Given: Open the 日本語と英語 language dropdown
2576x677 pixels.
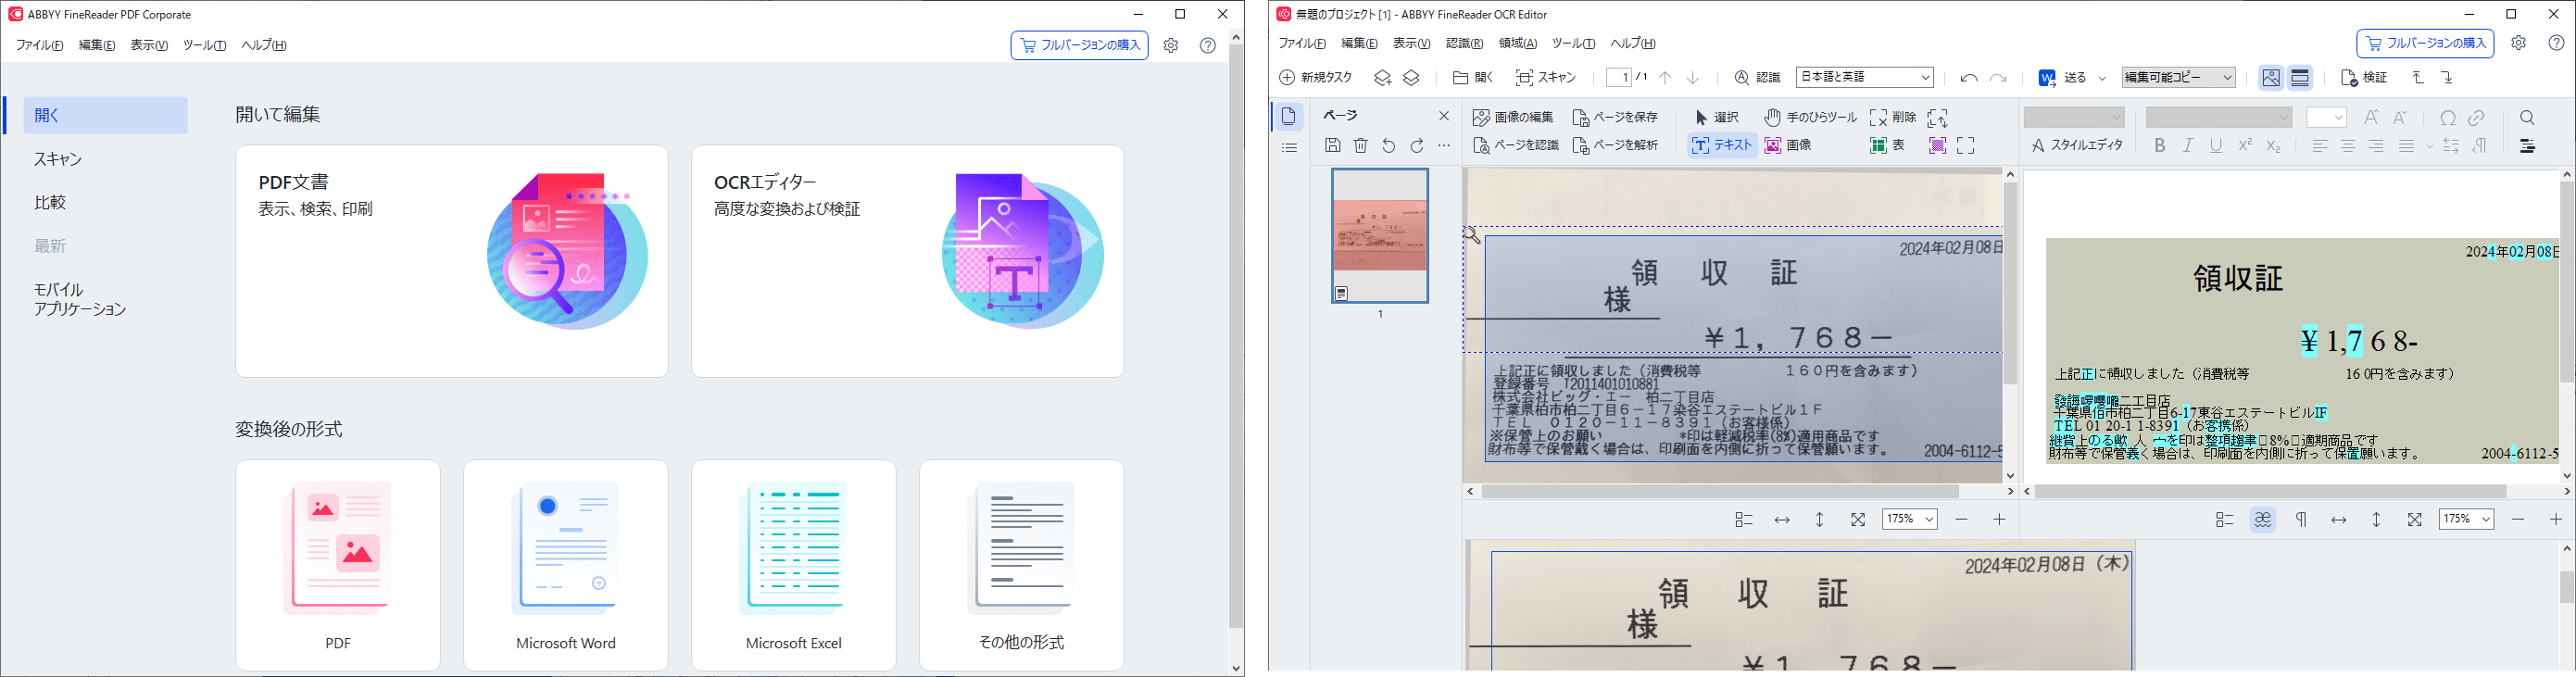Looking at the screenshot, I should coord(1865,77).
